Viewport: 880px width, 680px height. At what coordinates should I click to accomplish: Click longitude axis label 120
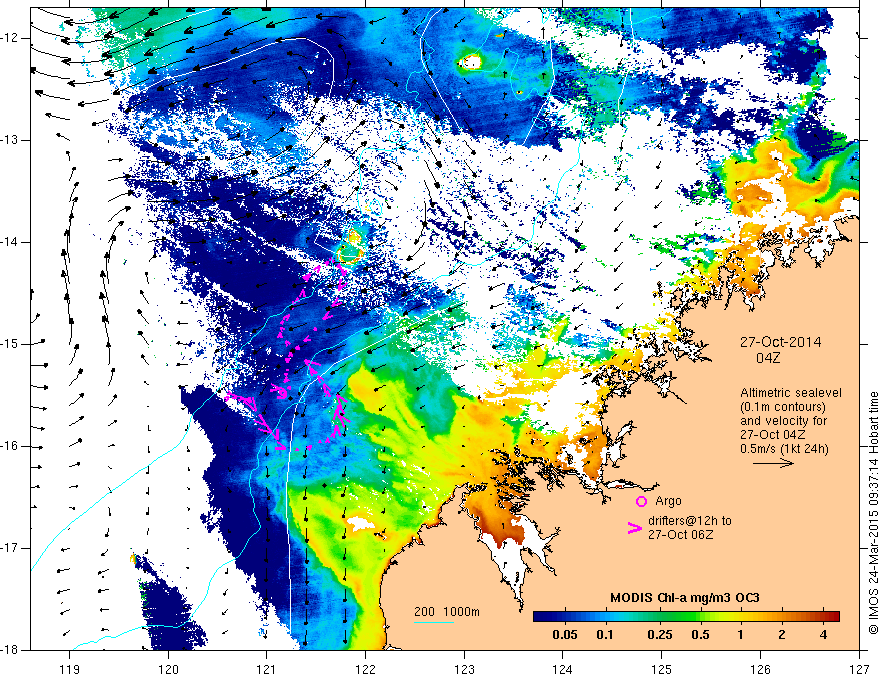click(168, 669)
